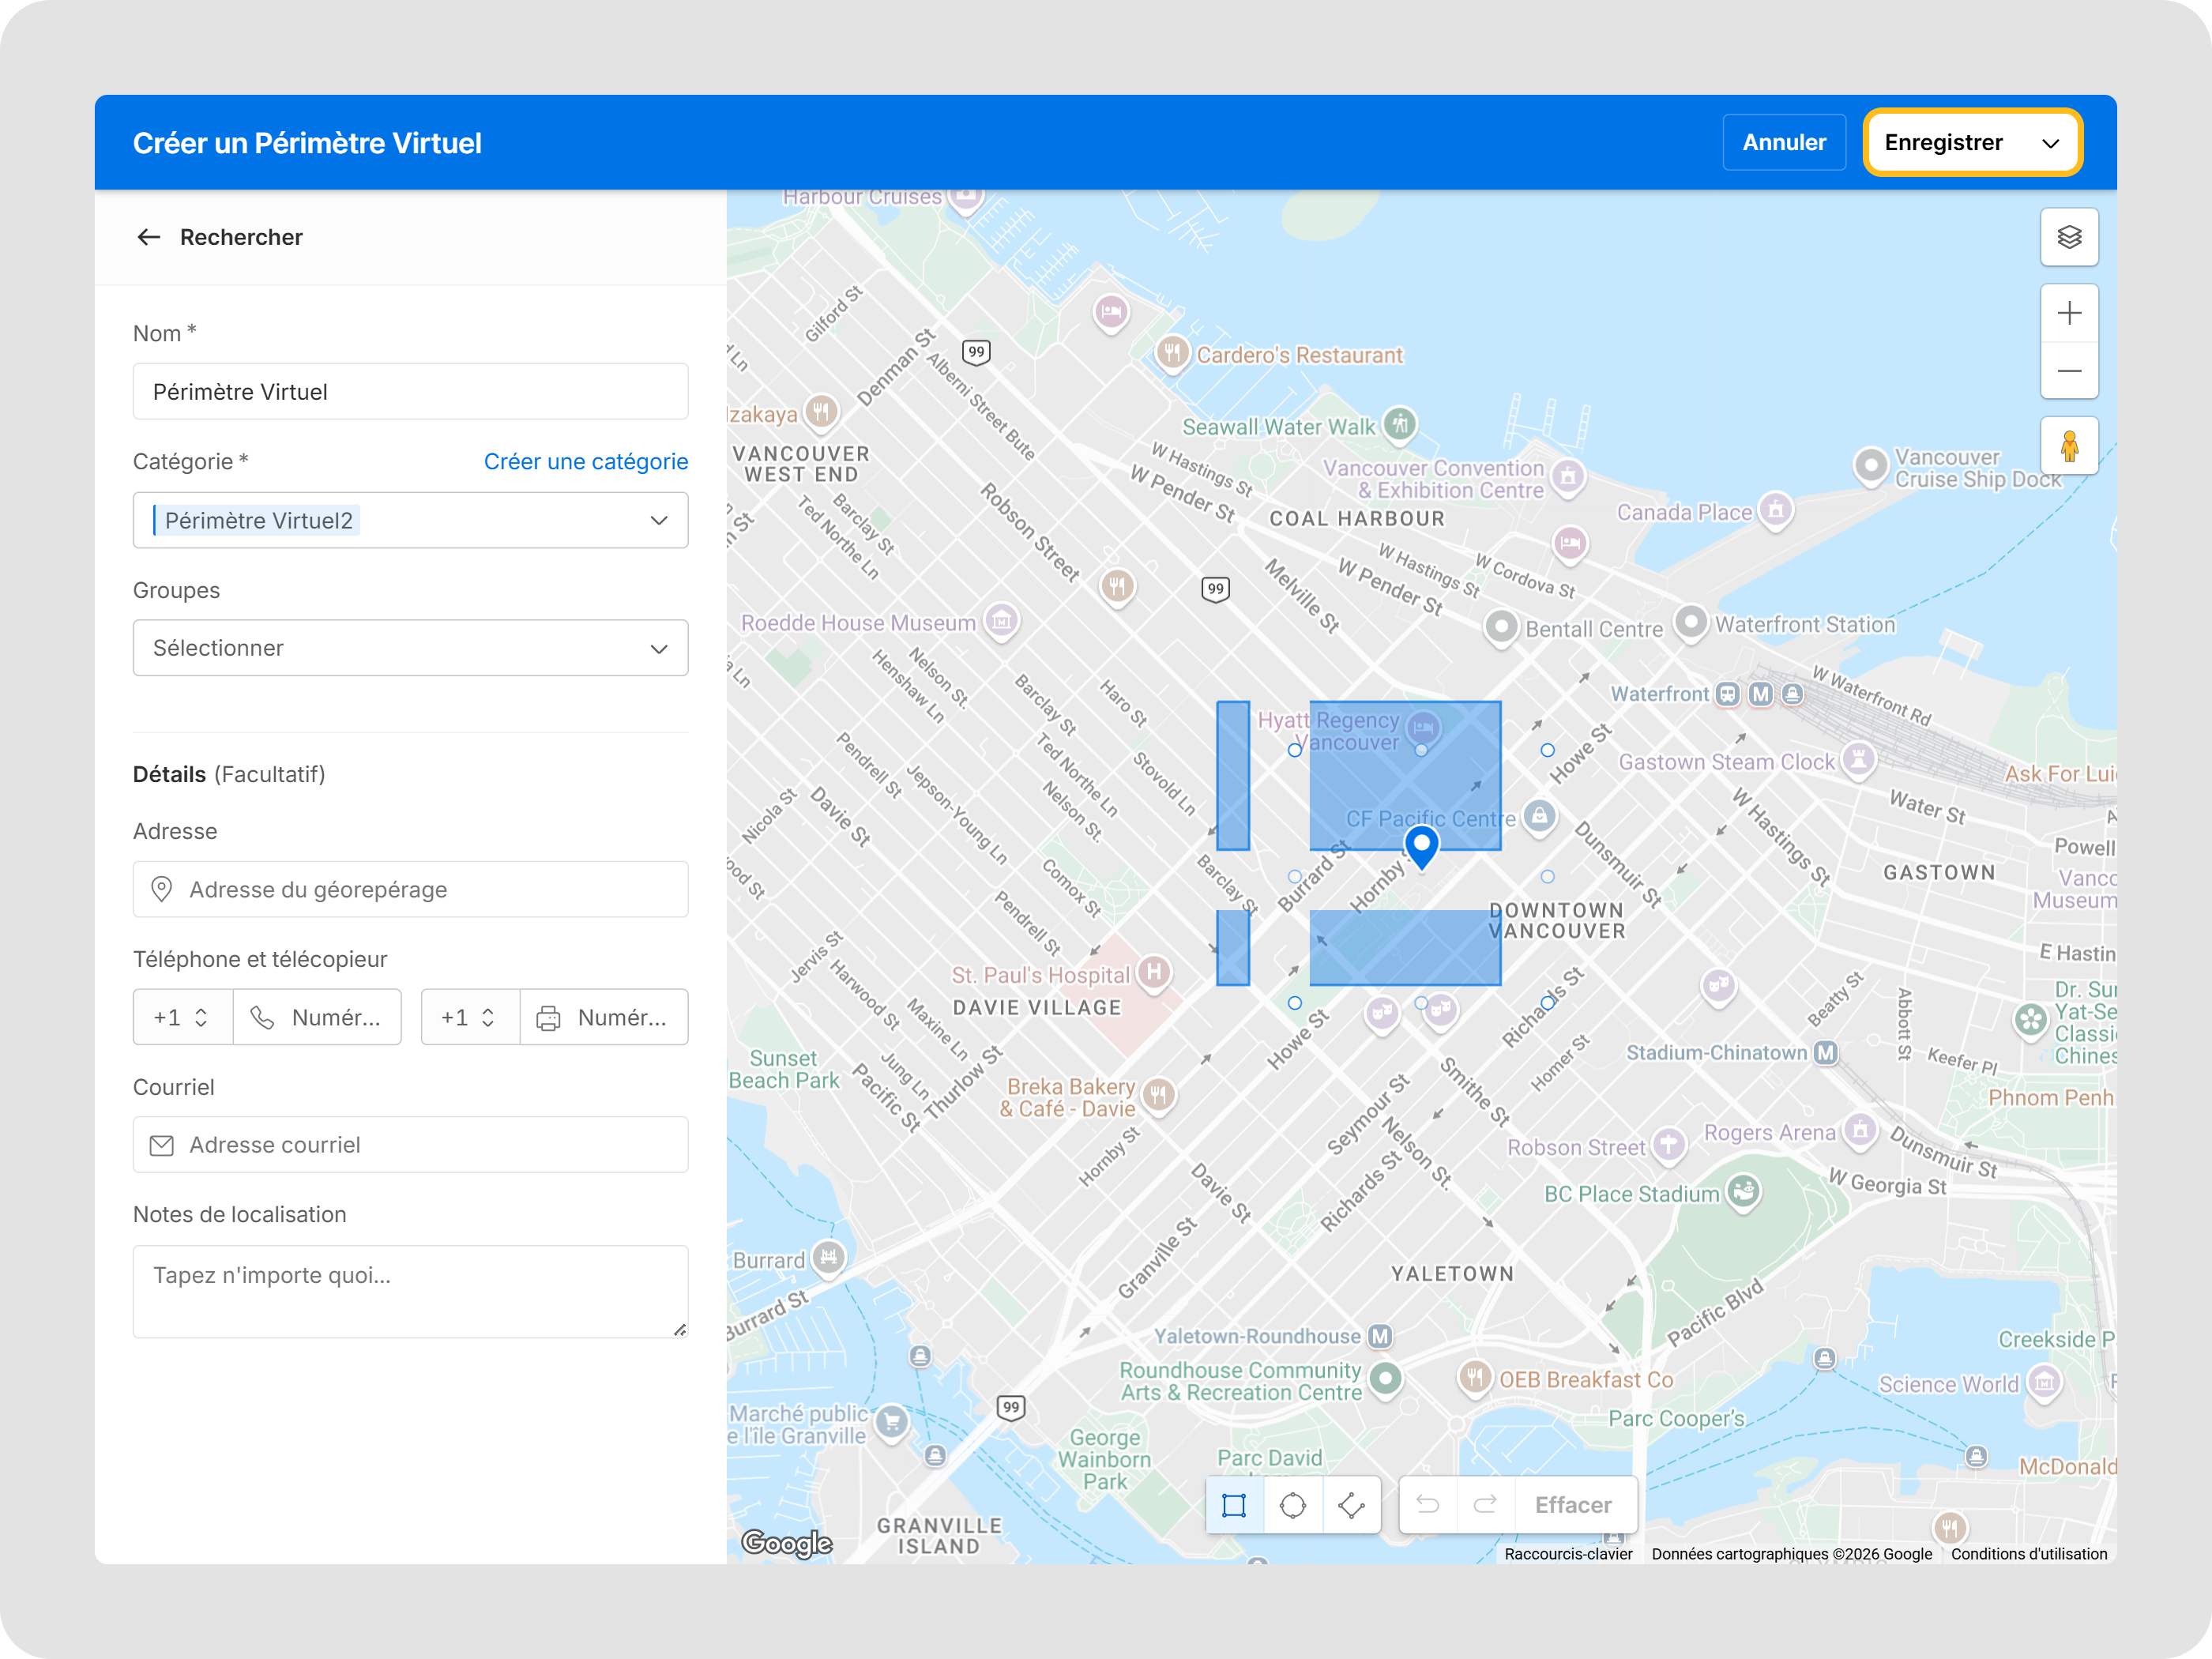Click the Créer une catégorie link
Image resolution: width=2212 pixels, height=1659 pixels.
pos(585,461)
